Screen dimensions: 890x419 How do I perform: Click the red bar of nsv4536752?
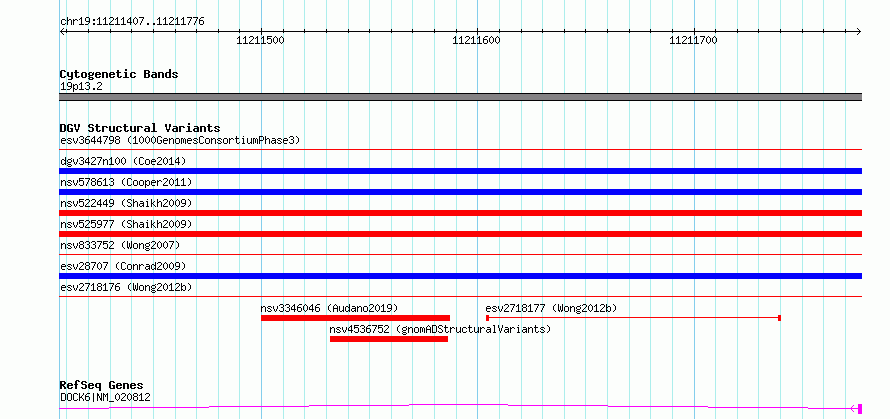point(389,339)
